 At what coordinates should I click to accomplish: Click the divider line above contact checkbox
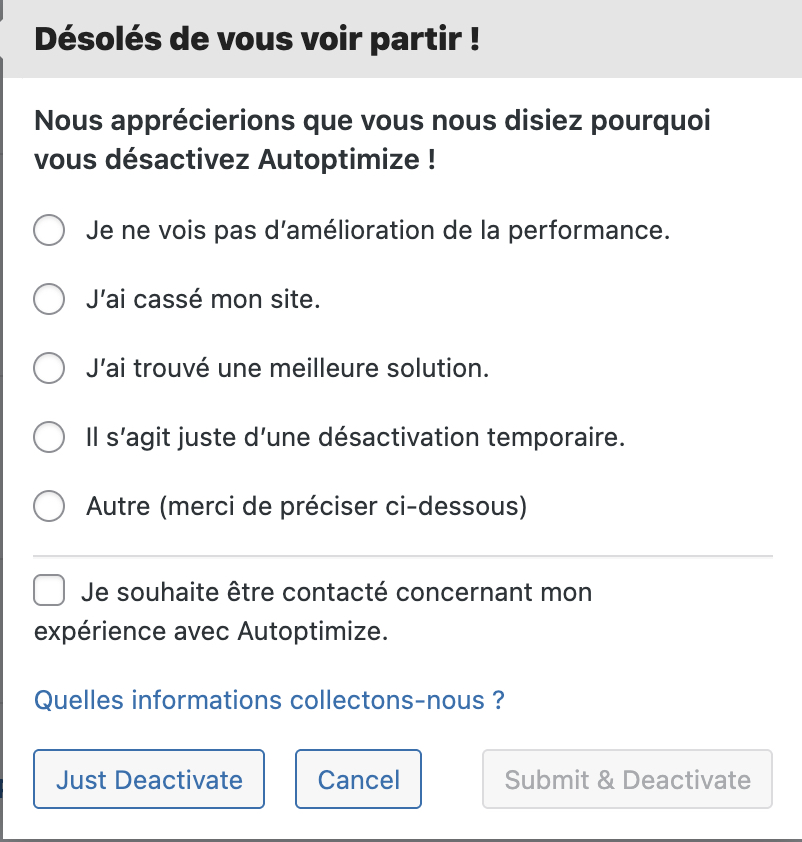(x=403, y=556)
